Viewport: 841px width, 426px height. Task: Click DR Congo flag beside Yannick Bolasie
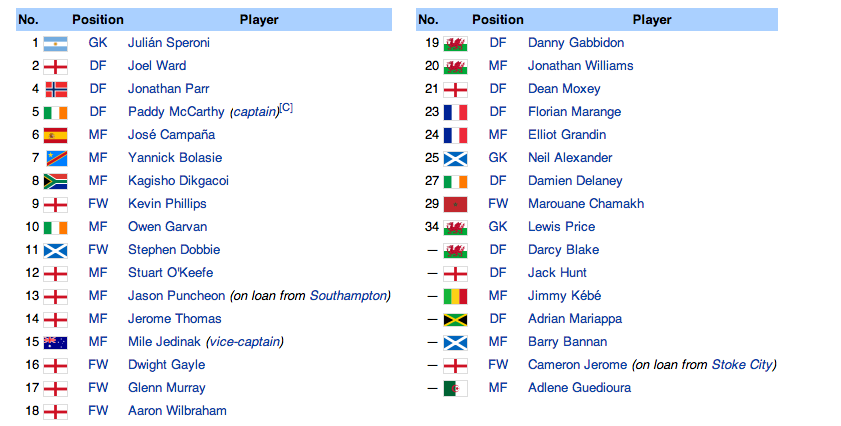[x=55, y=158]
